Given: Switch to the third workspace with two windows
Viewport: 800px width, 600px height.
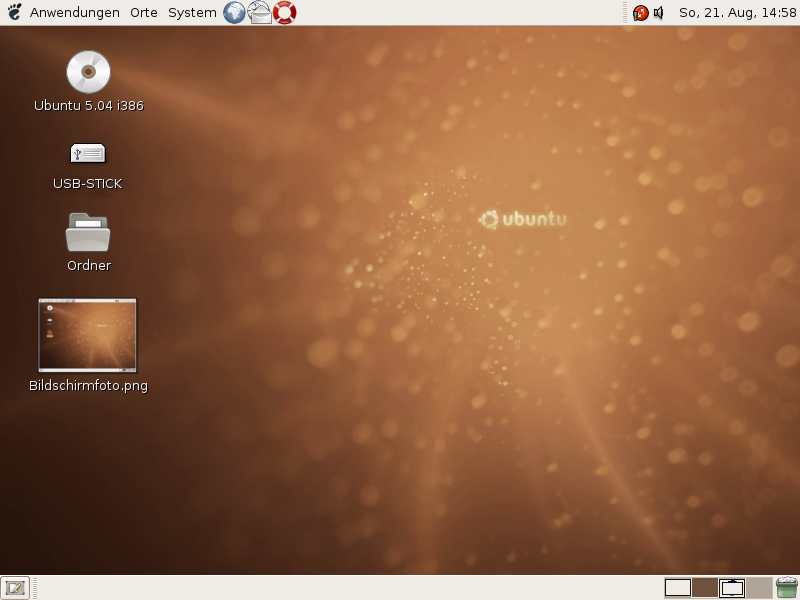Looking at the screenshot, I should tap(732, 588).
